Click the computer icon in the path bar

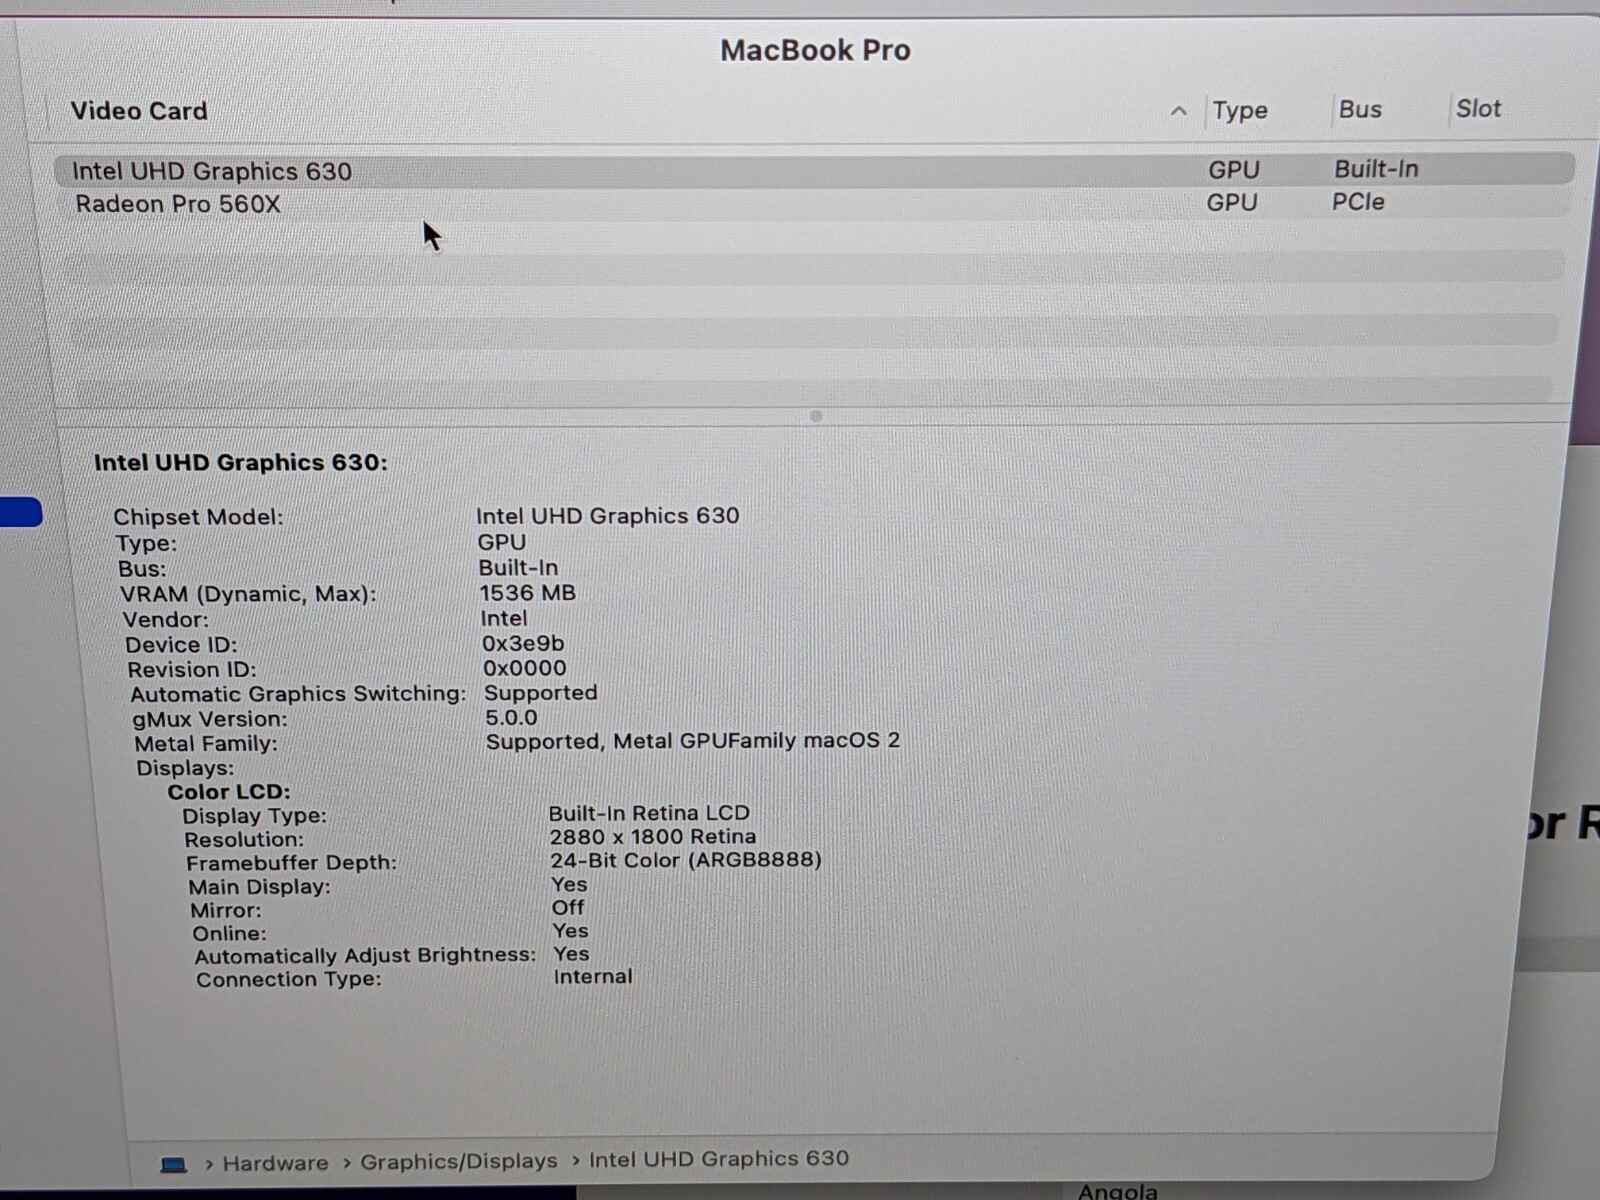(x=174, y=1165)
